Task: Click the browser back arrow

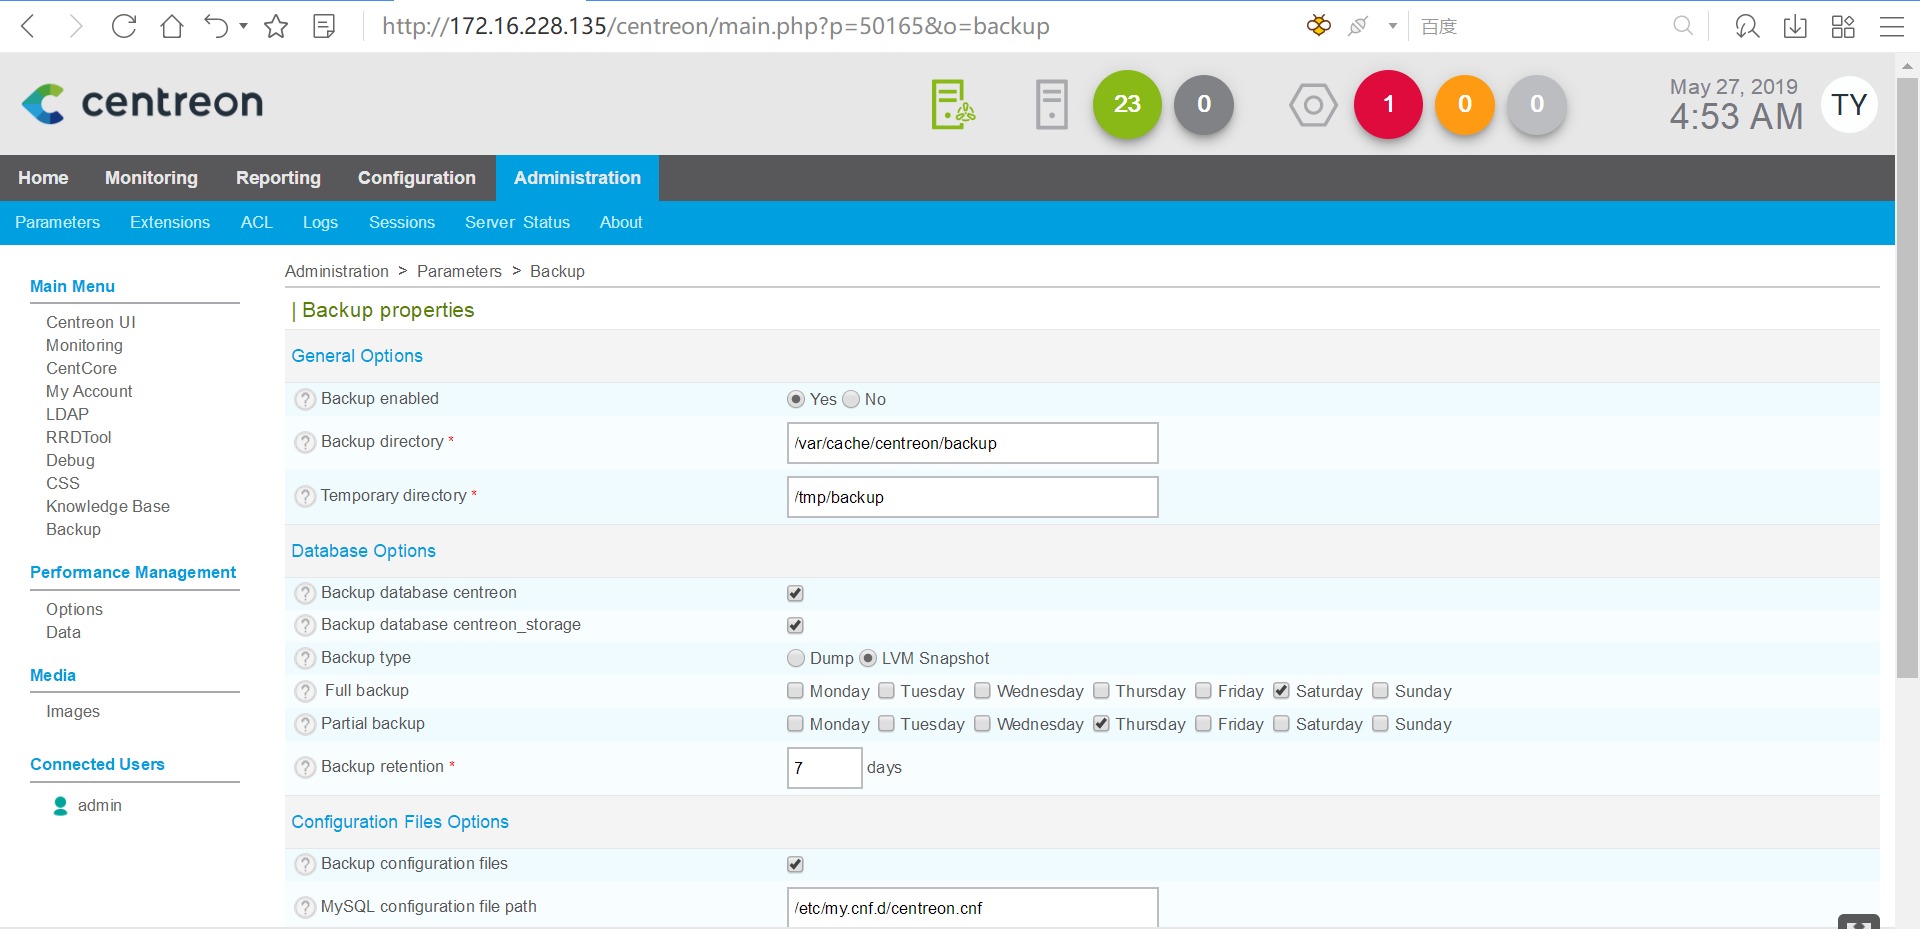Action: tap(28, 27)
